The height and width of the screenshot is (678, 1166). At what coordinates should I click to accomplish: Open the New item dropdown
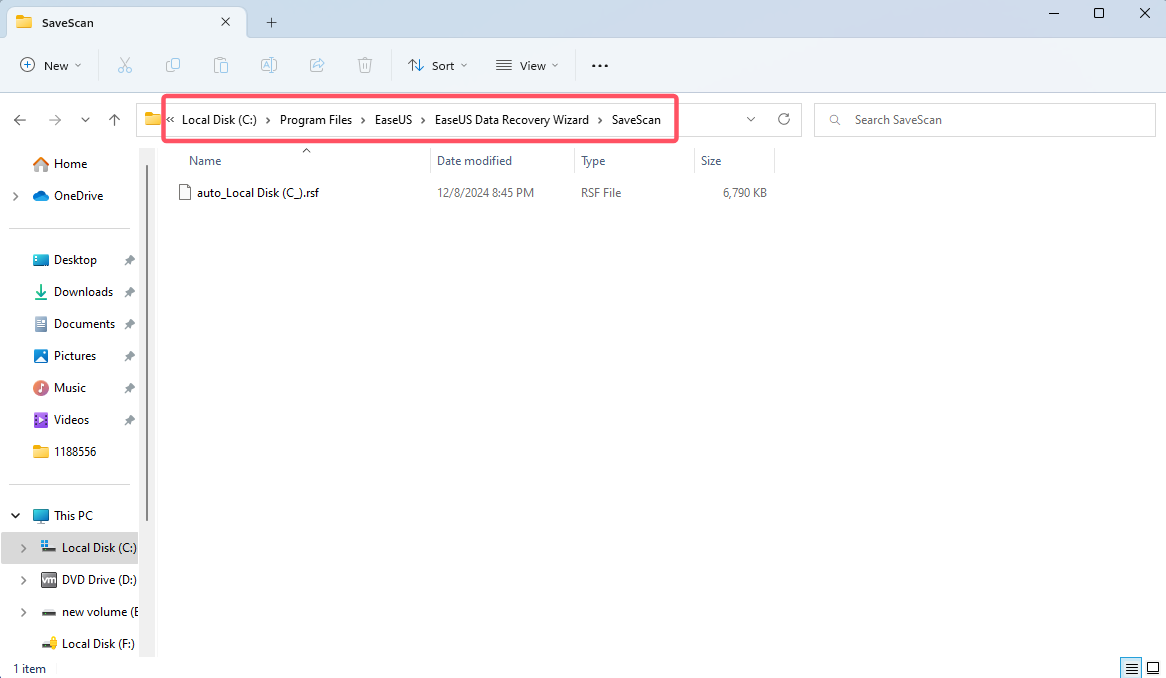(x=51, y=65)
